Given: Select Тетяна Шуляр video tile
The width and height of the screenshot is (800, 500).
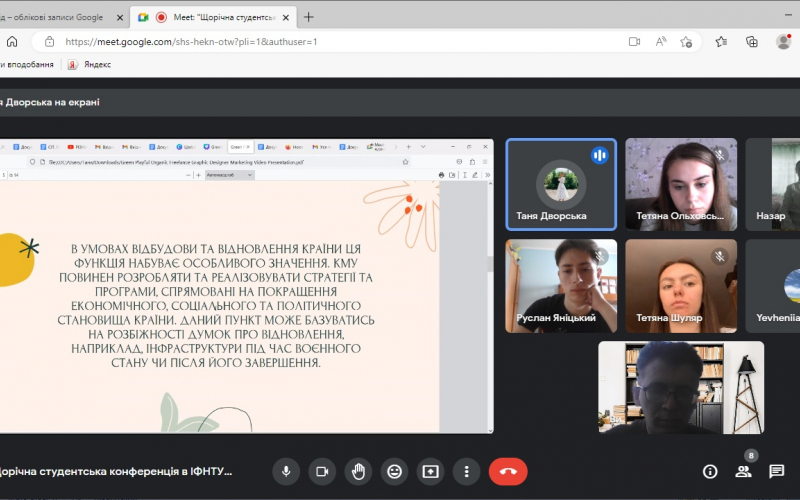Looking at the screenshot, I should pyautogui.click(x=681, y=286).
